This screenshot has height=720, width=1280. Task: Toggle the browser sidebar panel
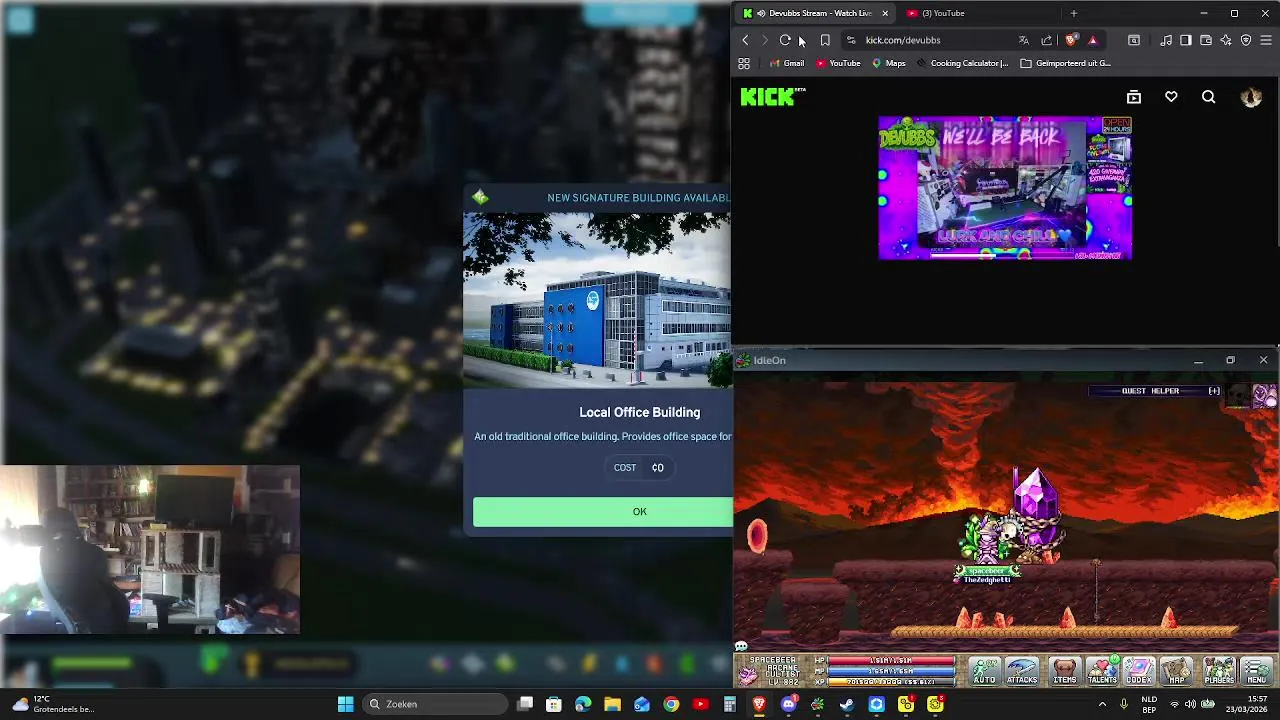(x=1186, y=40)
